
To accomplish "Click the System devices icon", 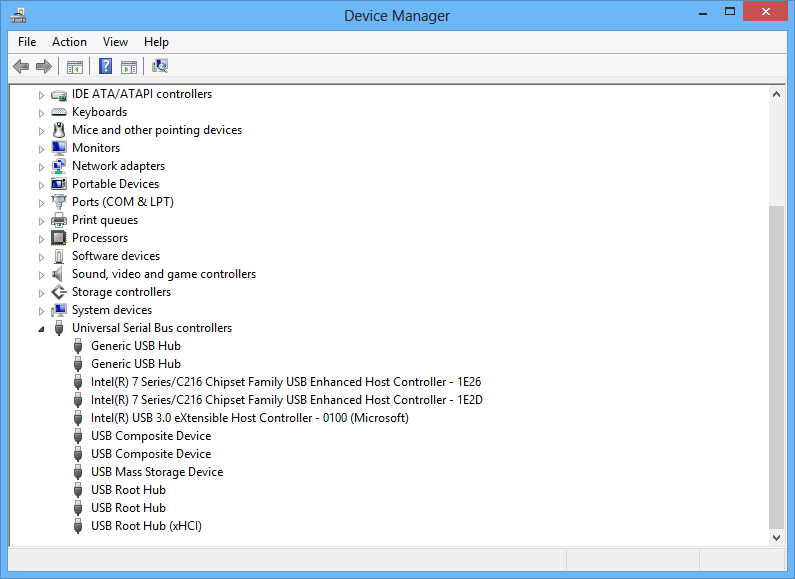I will (59, 310).
